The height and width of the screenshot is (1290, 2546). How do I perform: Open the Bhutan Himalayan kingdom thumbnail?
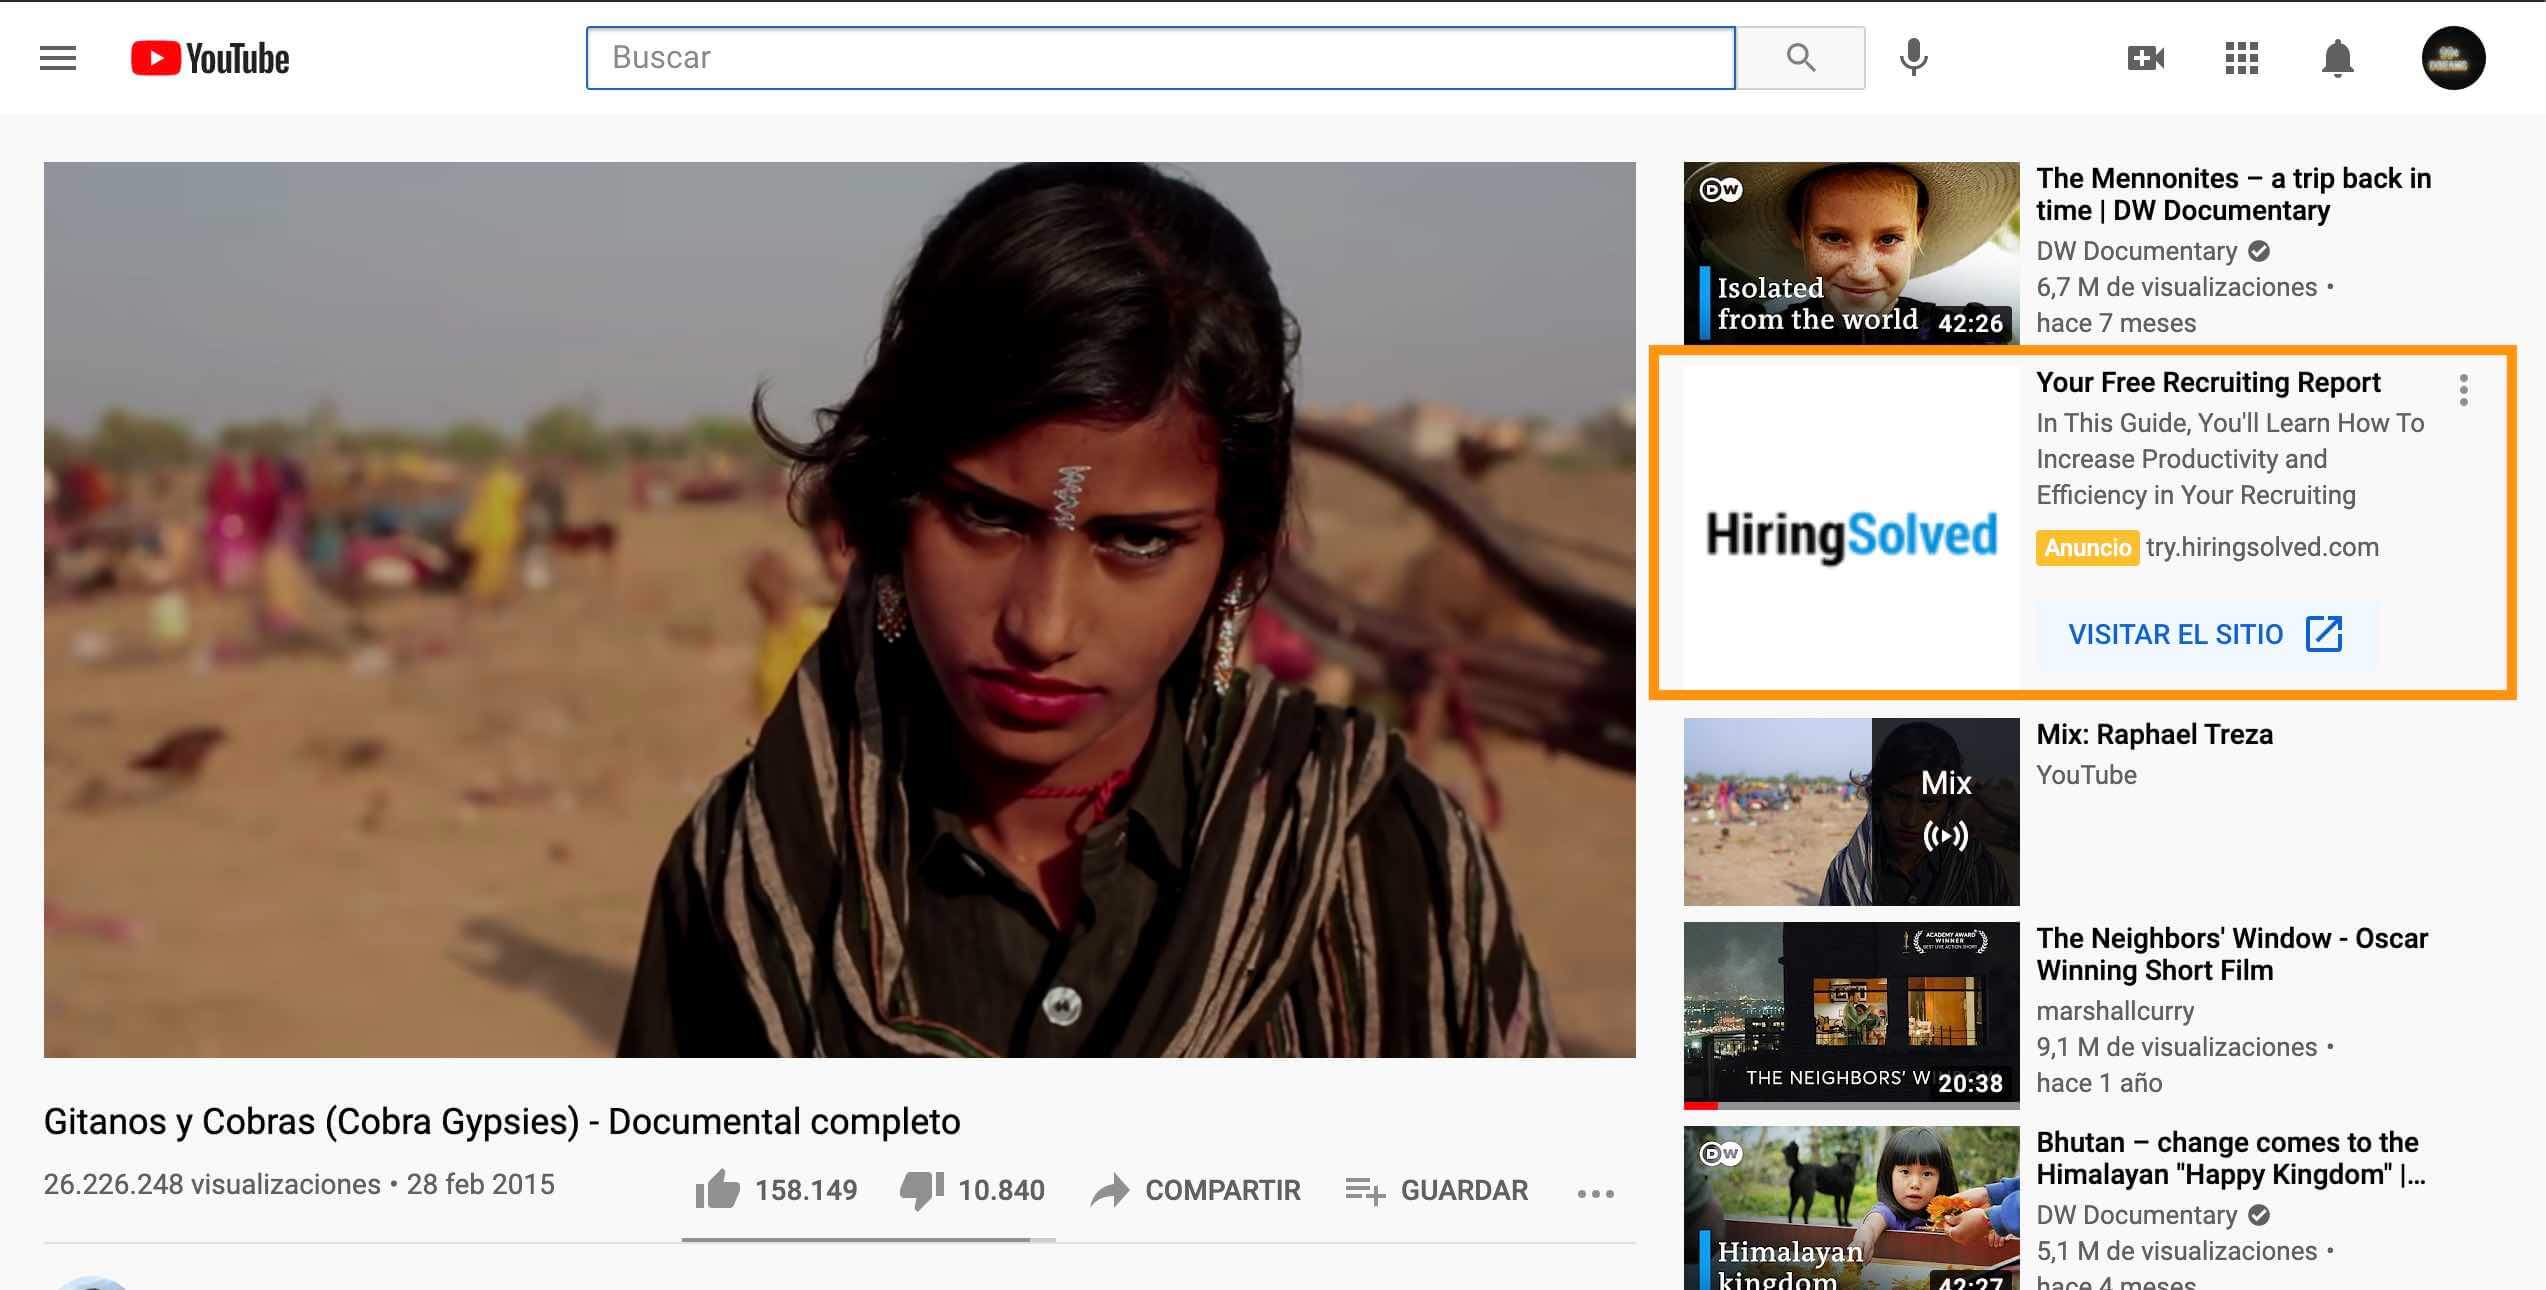(x=1851, y=1208)
